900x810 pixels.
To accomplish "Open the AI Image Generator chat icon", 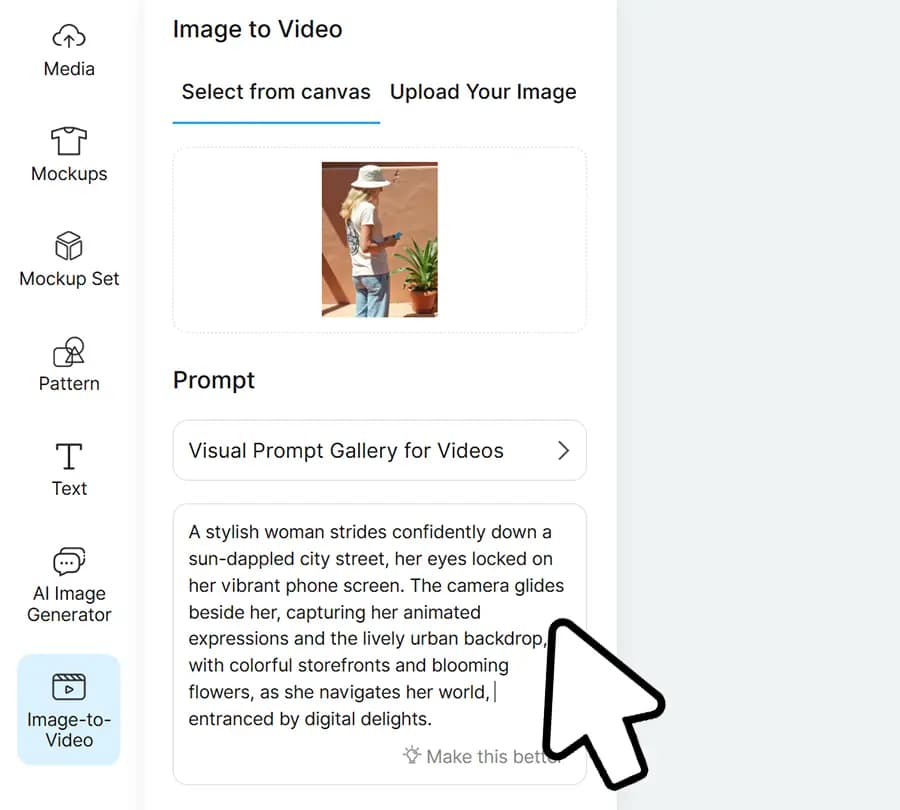I will (69, 561).
